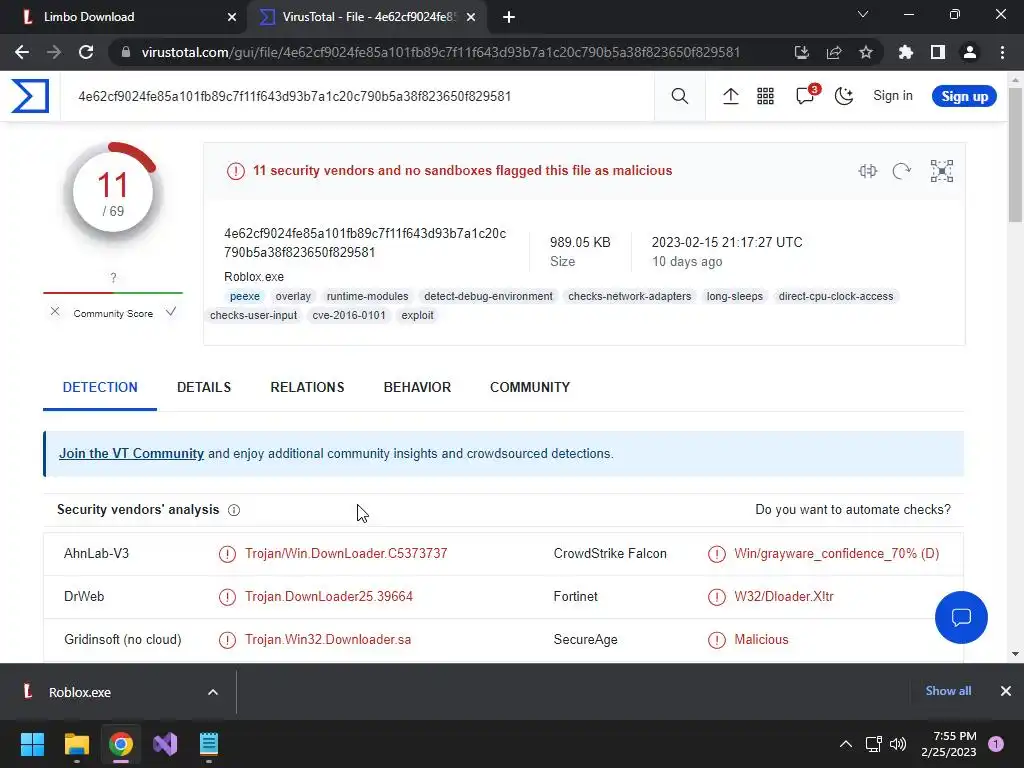Switch to the RELATIONS tab
Image resolution: width=1024 pixels, height=768 pixels.
click(307, 387)
